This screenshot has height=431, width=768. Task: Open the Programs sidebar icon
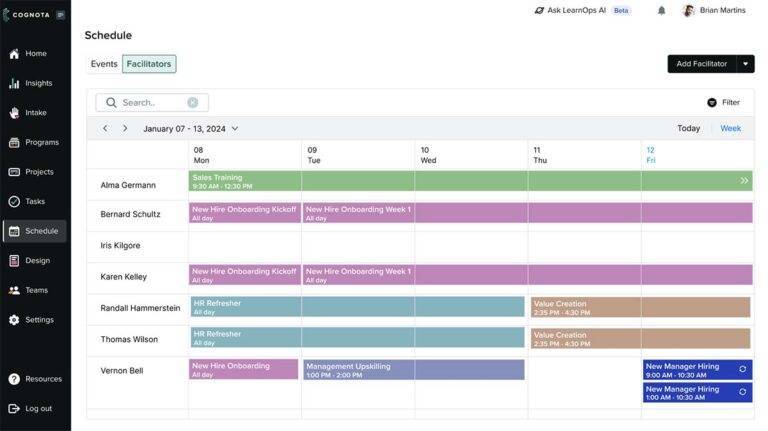coord(14,142)
